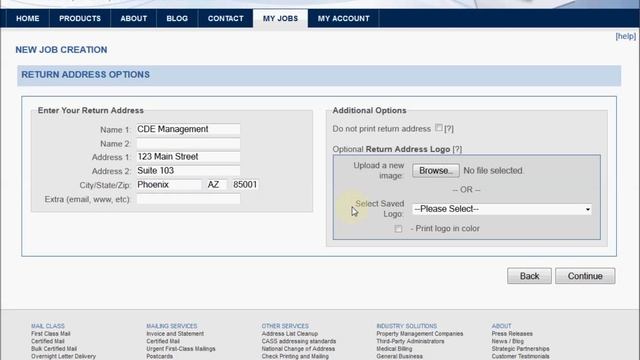The height and width of the screenshot is (360, 640).
Task: Go to the ABOUT navigation tab
Action: pyautogui.click(x=133, y=18)
